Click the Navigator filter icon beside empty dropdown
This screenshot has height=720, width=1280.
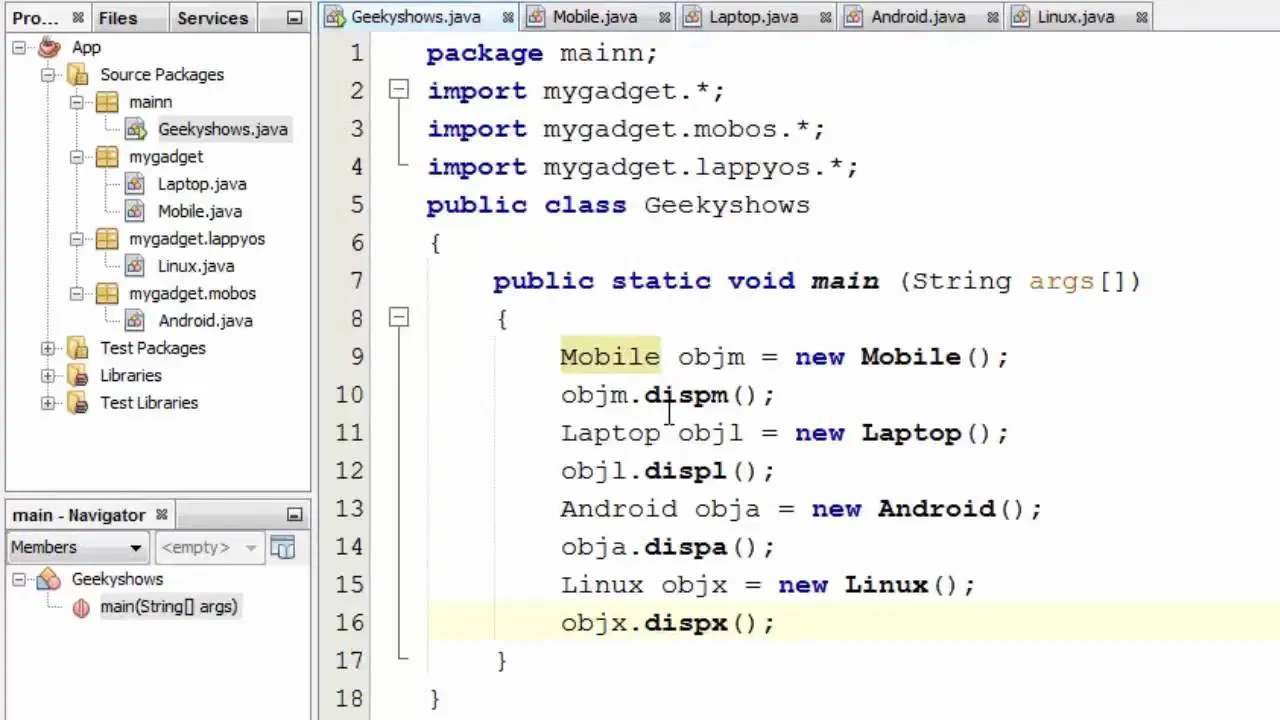tap(283, 547)
